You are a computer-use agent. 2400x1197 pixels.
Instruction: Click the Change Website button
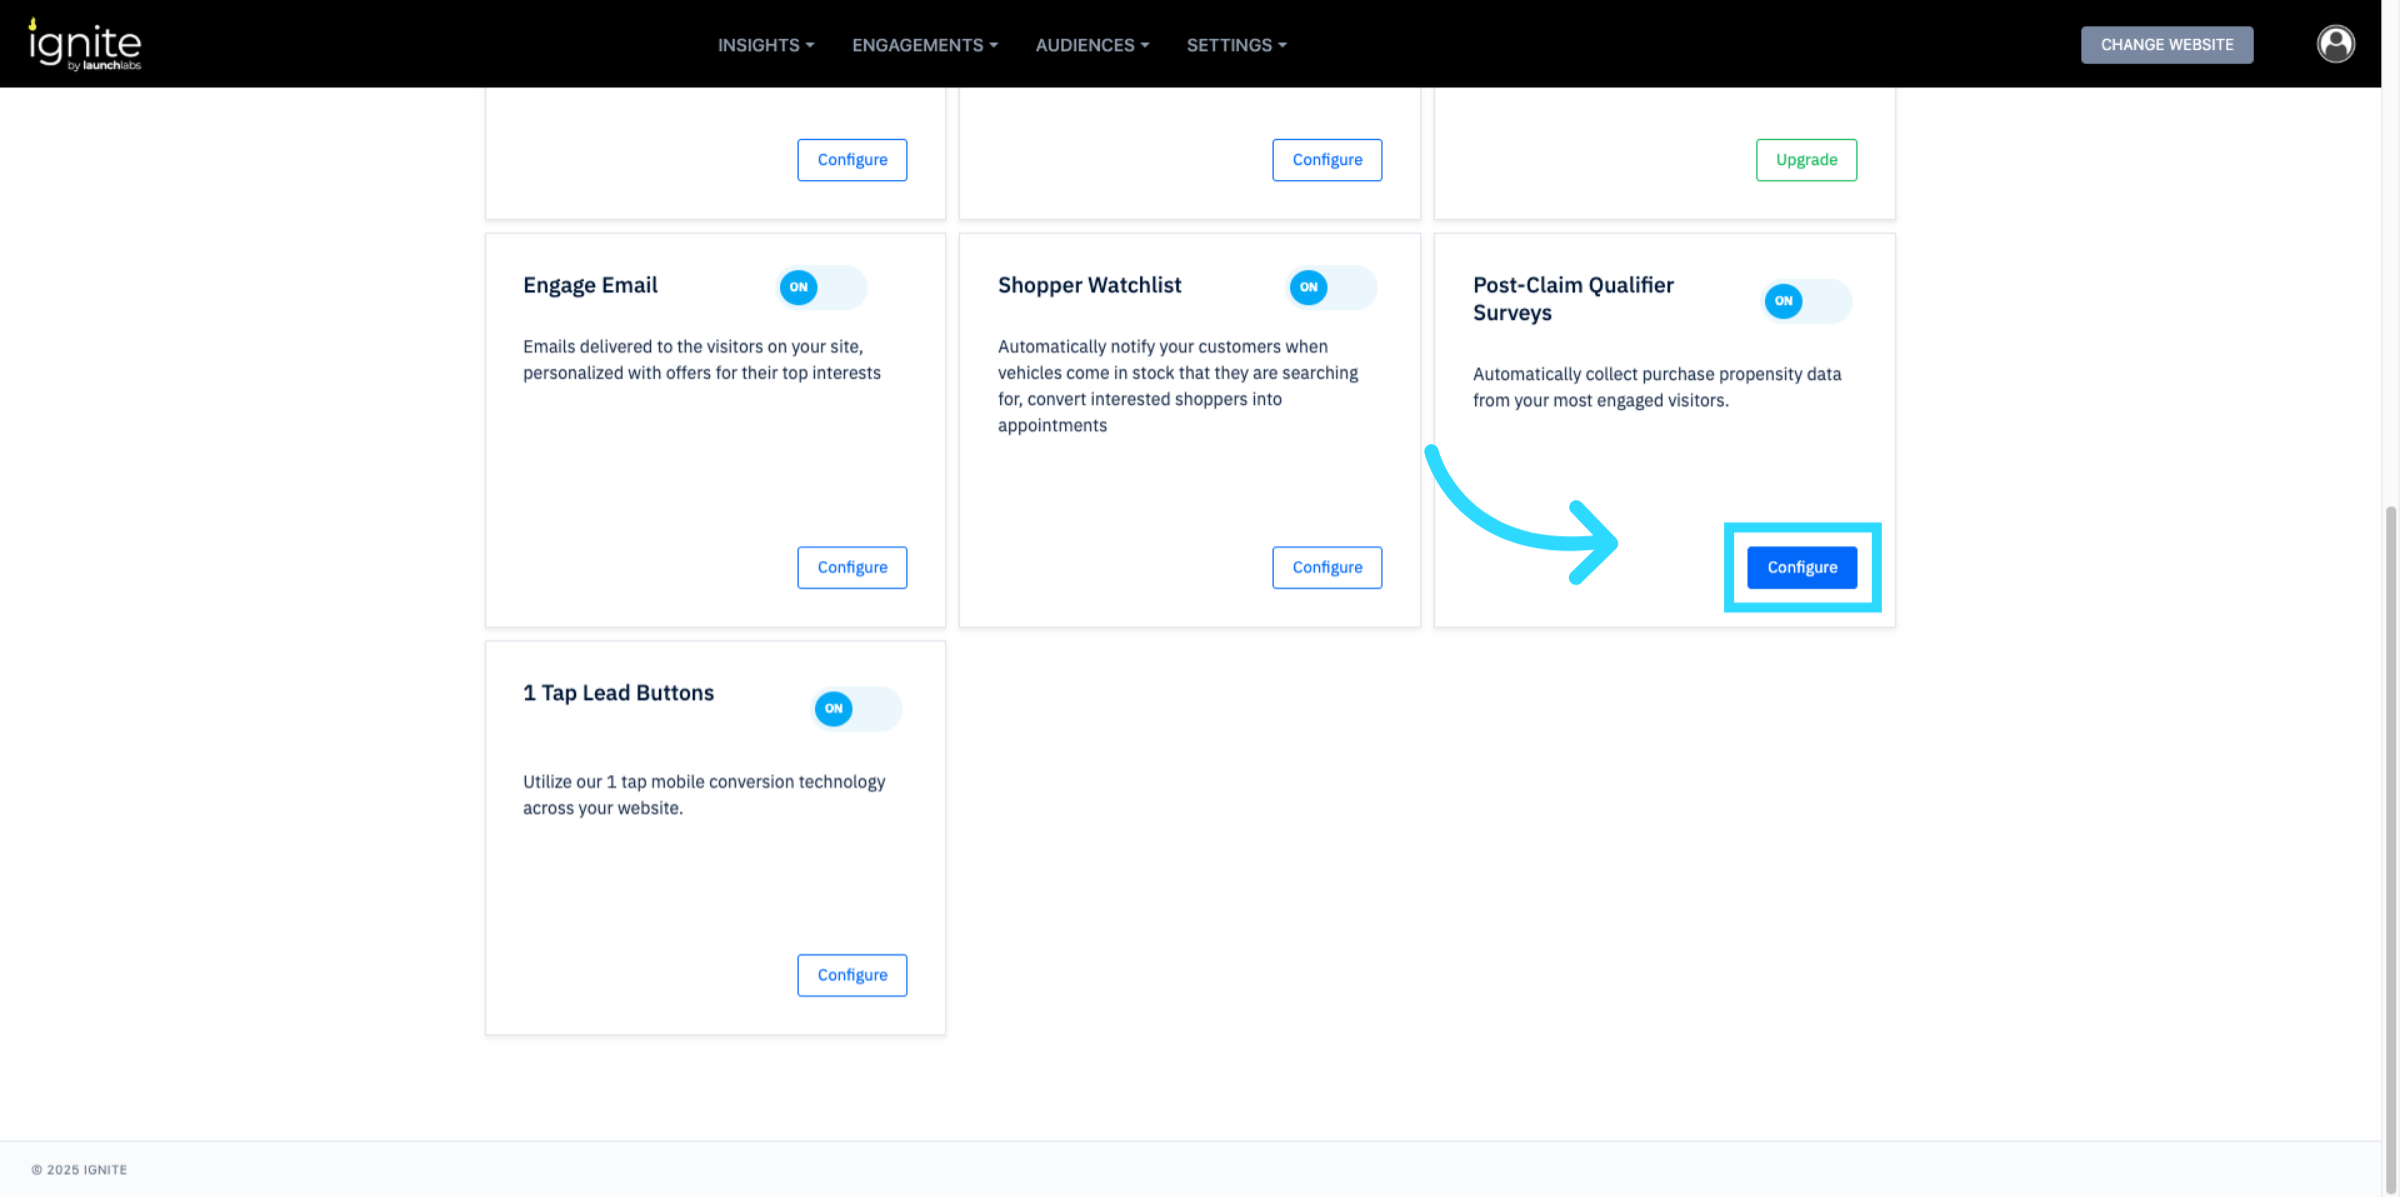(x=2166, y=45)
